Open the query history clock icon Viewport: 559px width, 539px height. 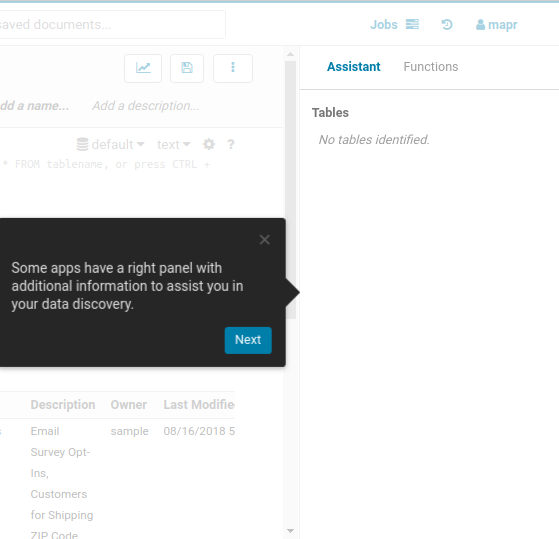(447, 25)
